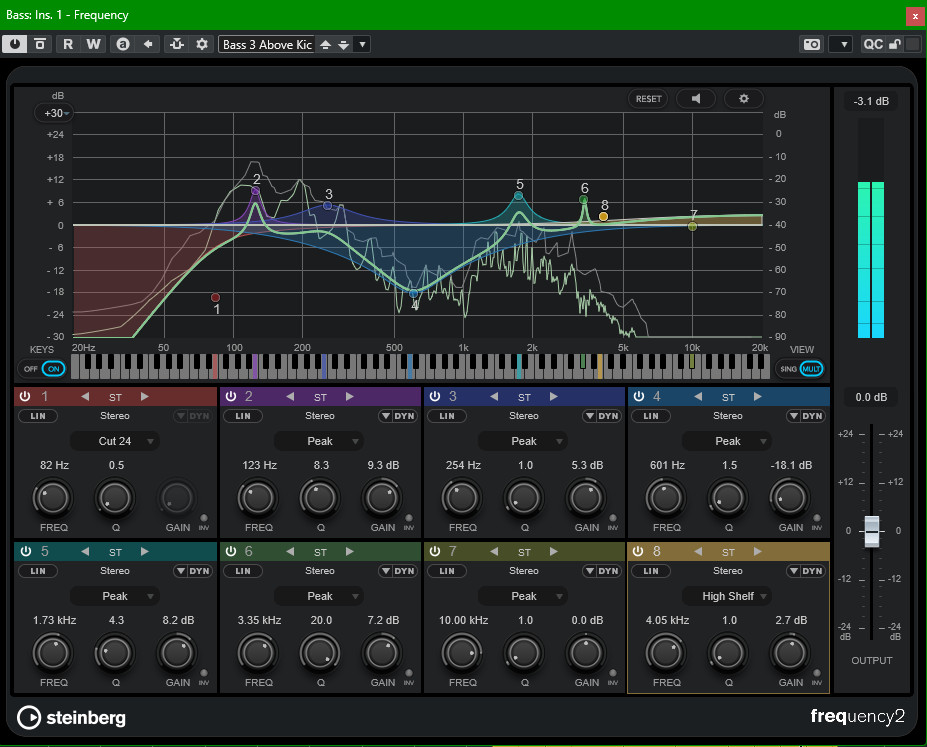The height and width of the screenshot is (747, 927).
Task: Expand the preset browser dropdown arrow
Action: tap(363, 44)
